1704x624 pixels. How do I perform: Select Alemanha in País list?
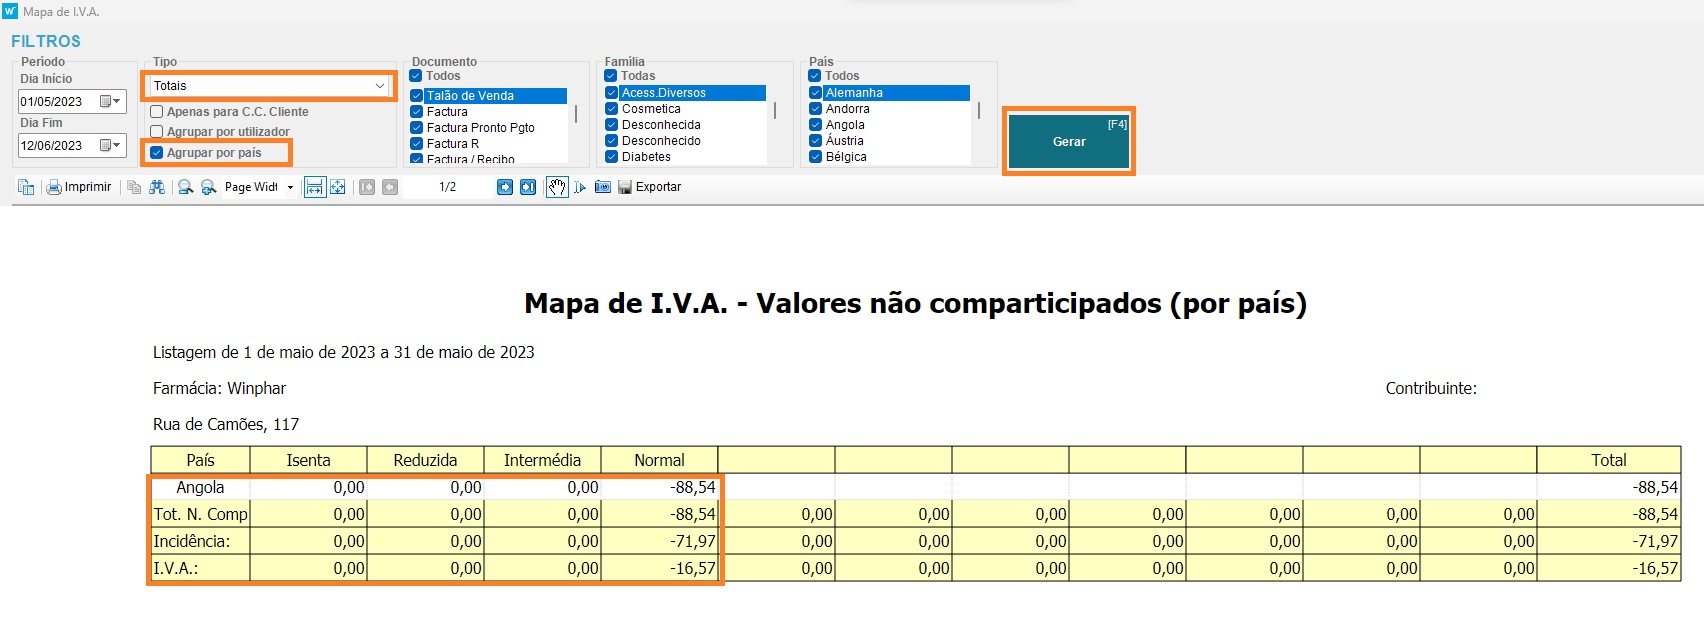[854, 93]
